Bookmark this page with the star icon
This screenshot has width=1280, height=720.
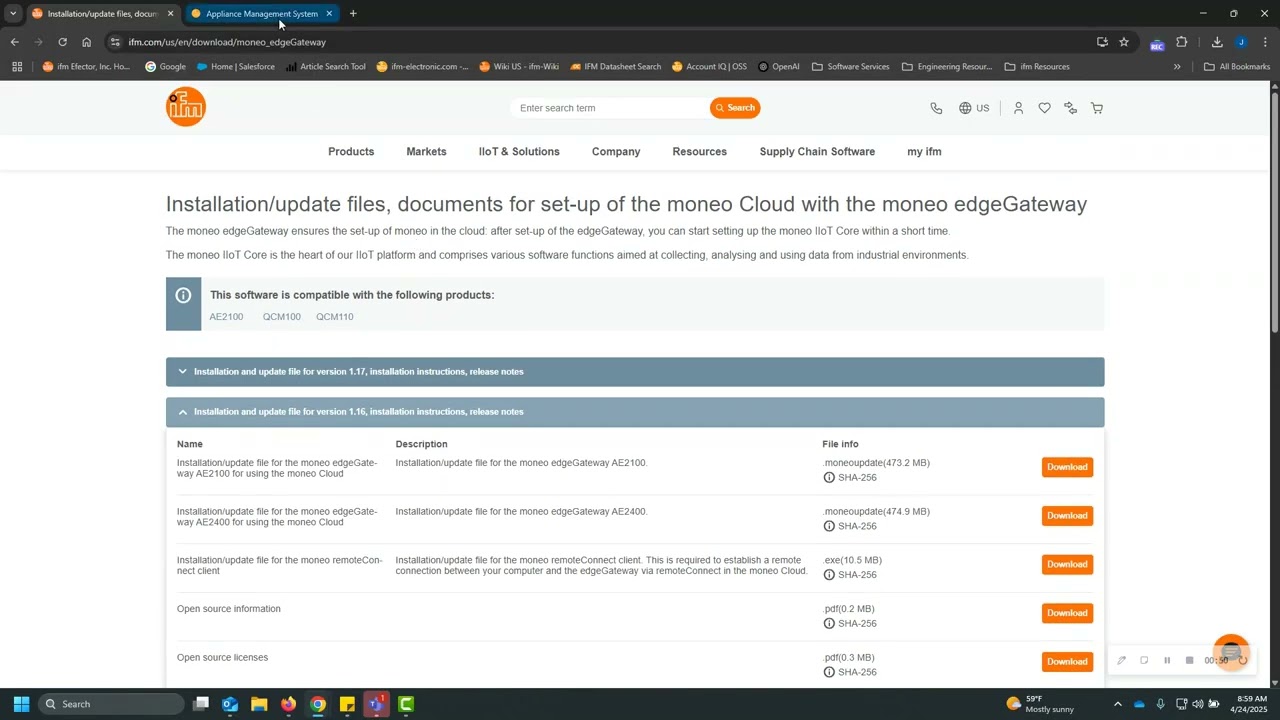[x=1124, y=42]
